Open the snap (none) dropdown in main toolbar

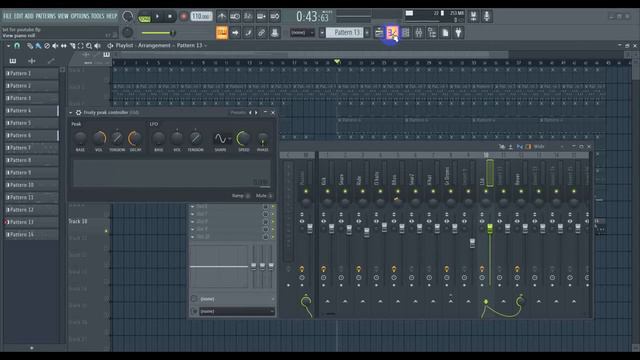click(x=302, y=33)
